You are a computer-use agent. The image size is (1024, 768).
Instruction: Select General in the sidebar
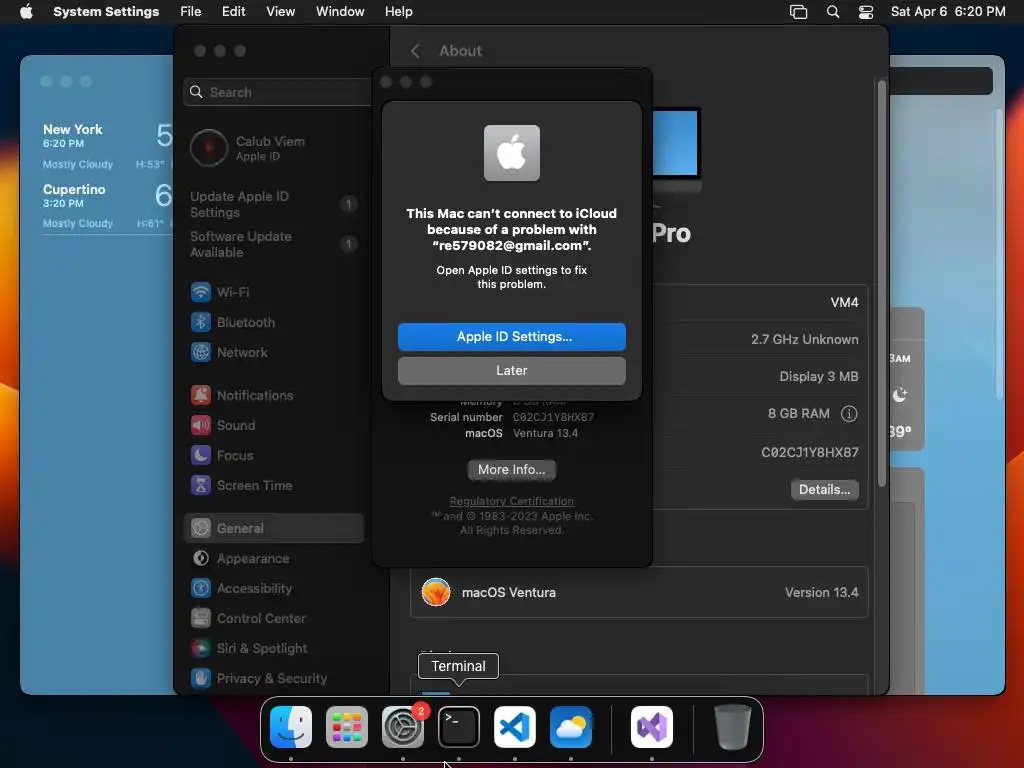(x=273, y=528)
